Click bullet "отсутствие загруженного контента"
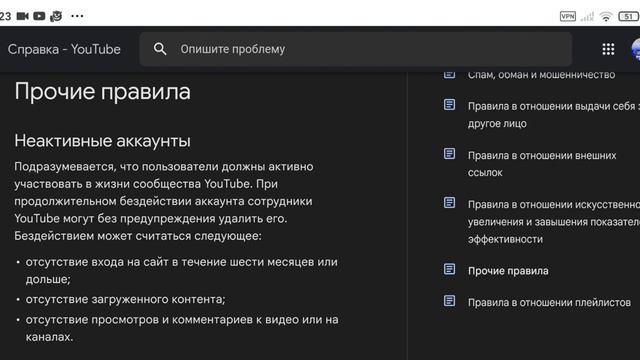Viewport: 640px width, 360px height. tap(125, 299)
